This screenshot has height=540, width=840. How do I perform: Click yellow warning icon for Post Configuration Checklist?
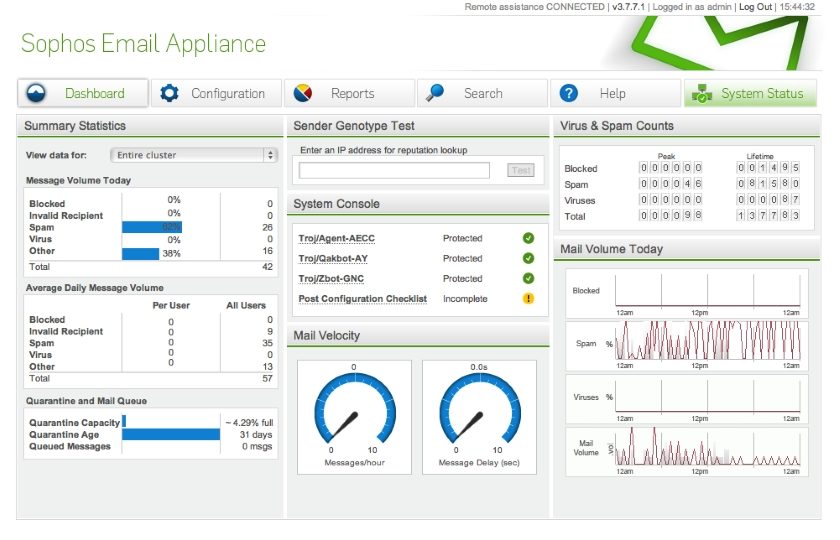[x=528, y=298]
